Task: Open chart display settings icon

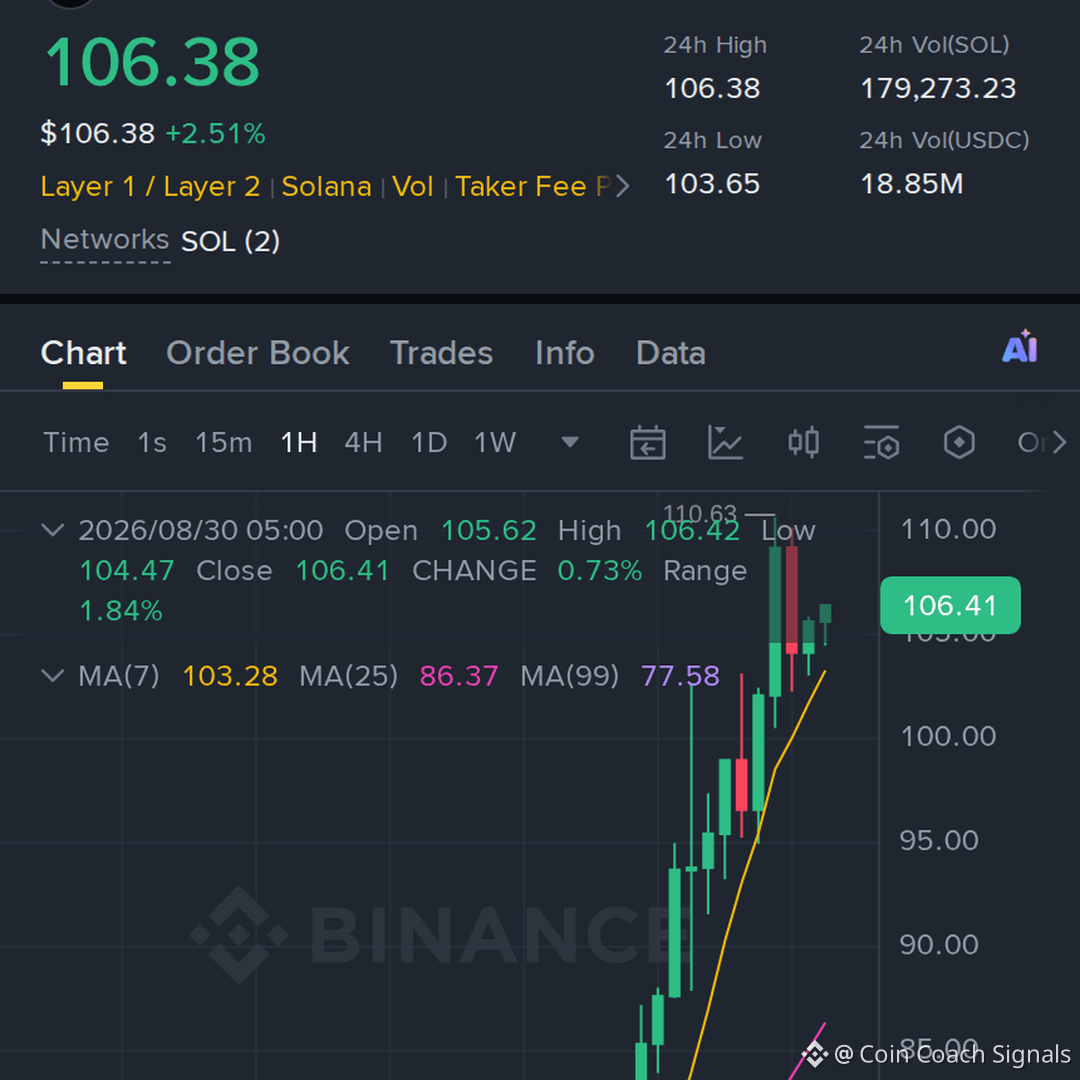Action: tap(881, 442)
